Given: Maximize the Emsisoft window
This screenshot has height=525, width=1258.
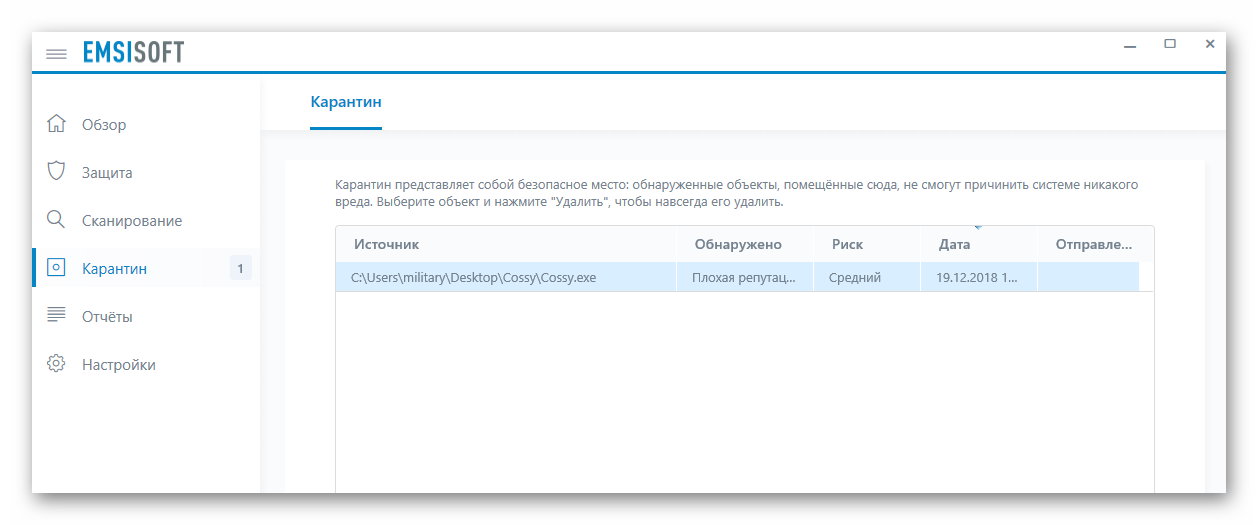Looking at the screenshot, I should [x=1170, y=44].
